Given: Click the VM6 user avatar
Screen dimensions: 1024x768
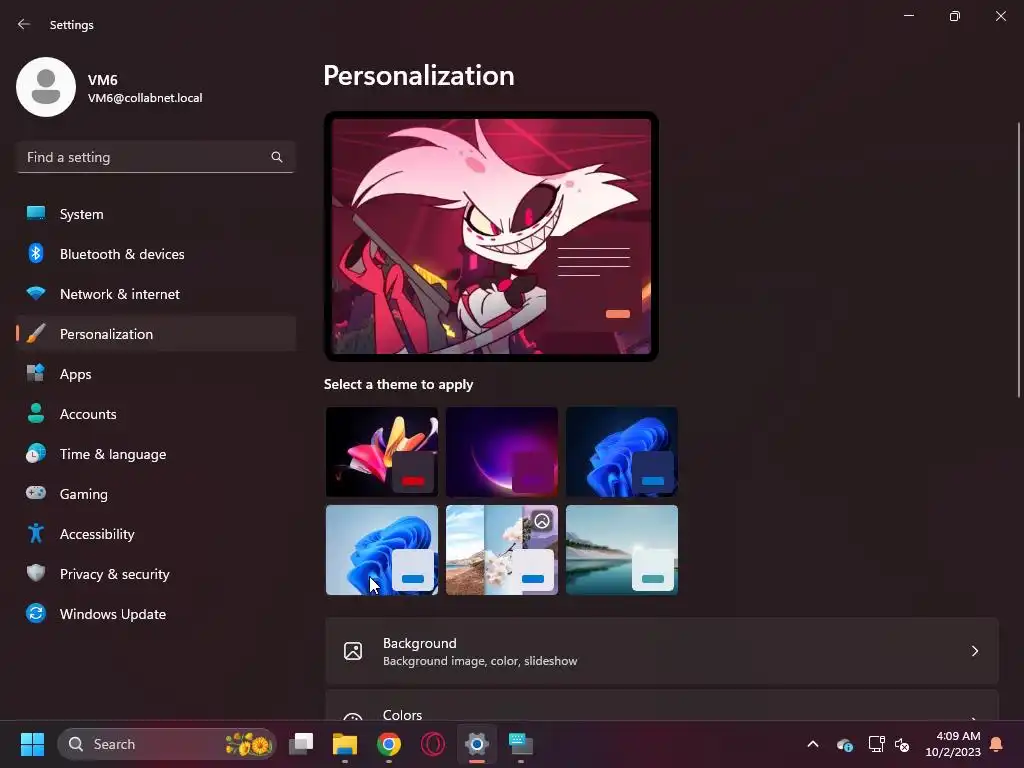Looking at the screenshot, I should coord(46,87).
